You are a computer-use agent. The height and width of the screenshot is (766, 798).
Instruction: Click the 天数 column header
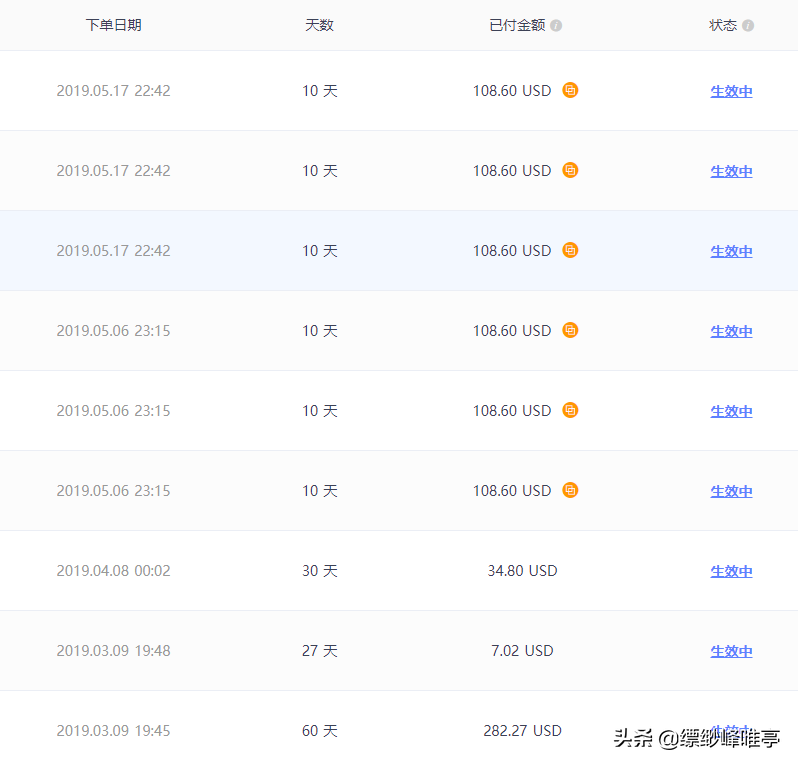point(319,25)
